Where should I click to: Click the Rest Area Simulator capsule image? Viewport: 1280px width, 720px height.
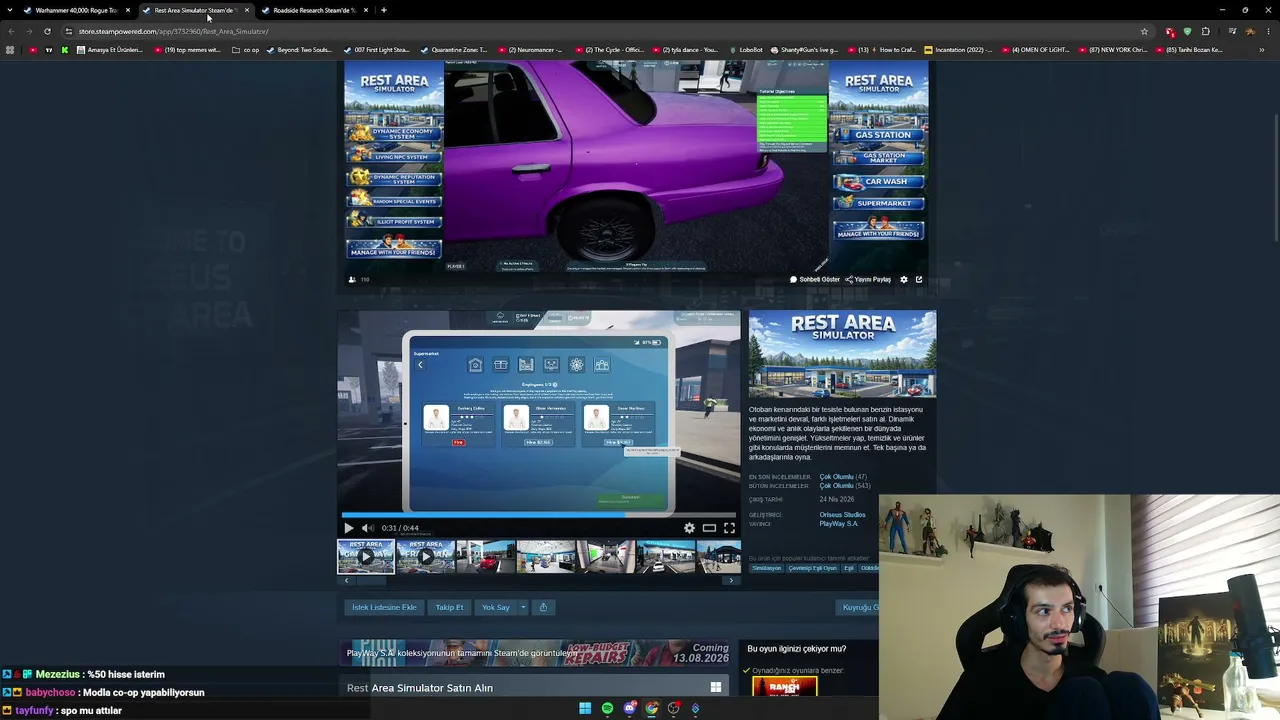click(842, 354)
